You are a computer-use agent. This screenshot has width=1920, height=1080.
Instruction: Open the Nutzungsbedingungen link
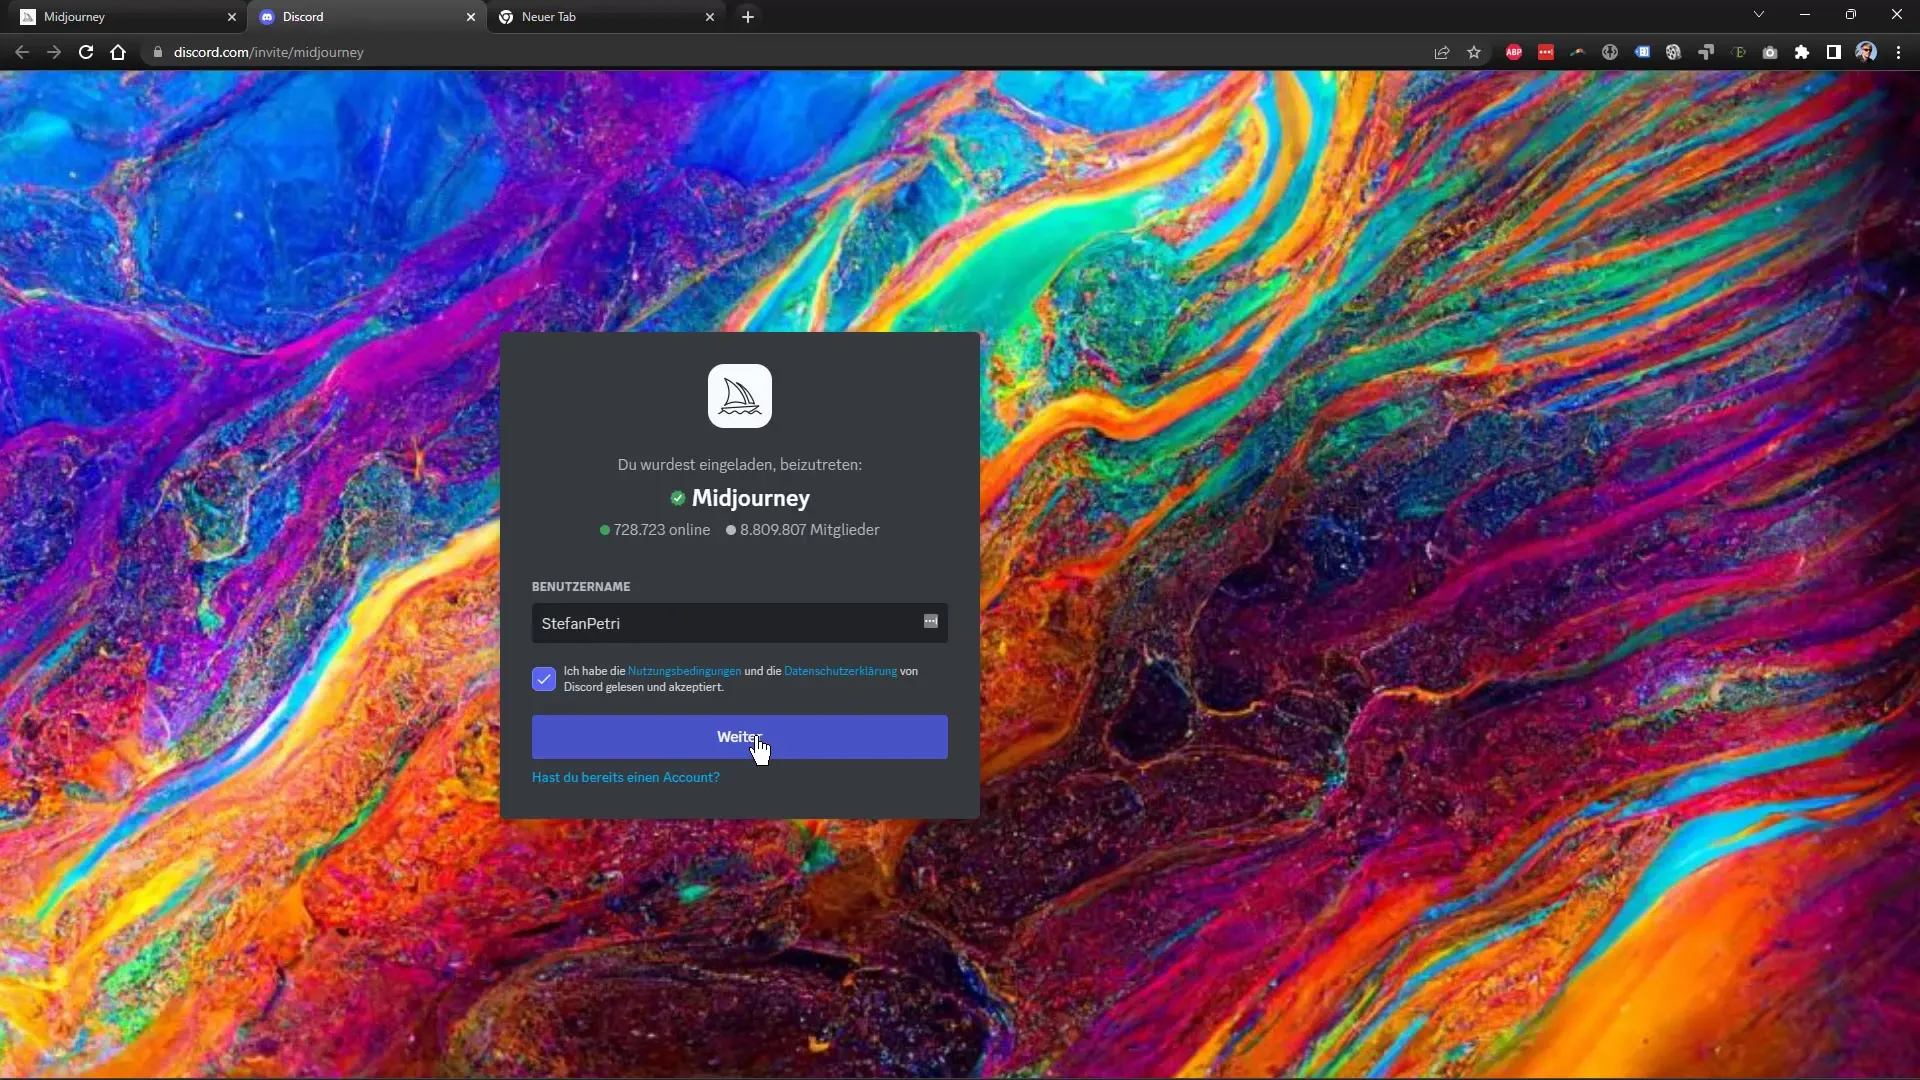click(x=685, y=671)
